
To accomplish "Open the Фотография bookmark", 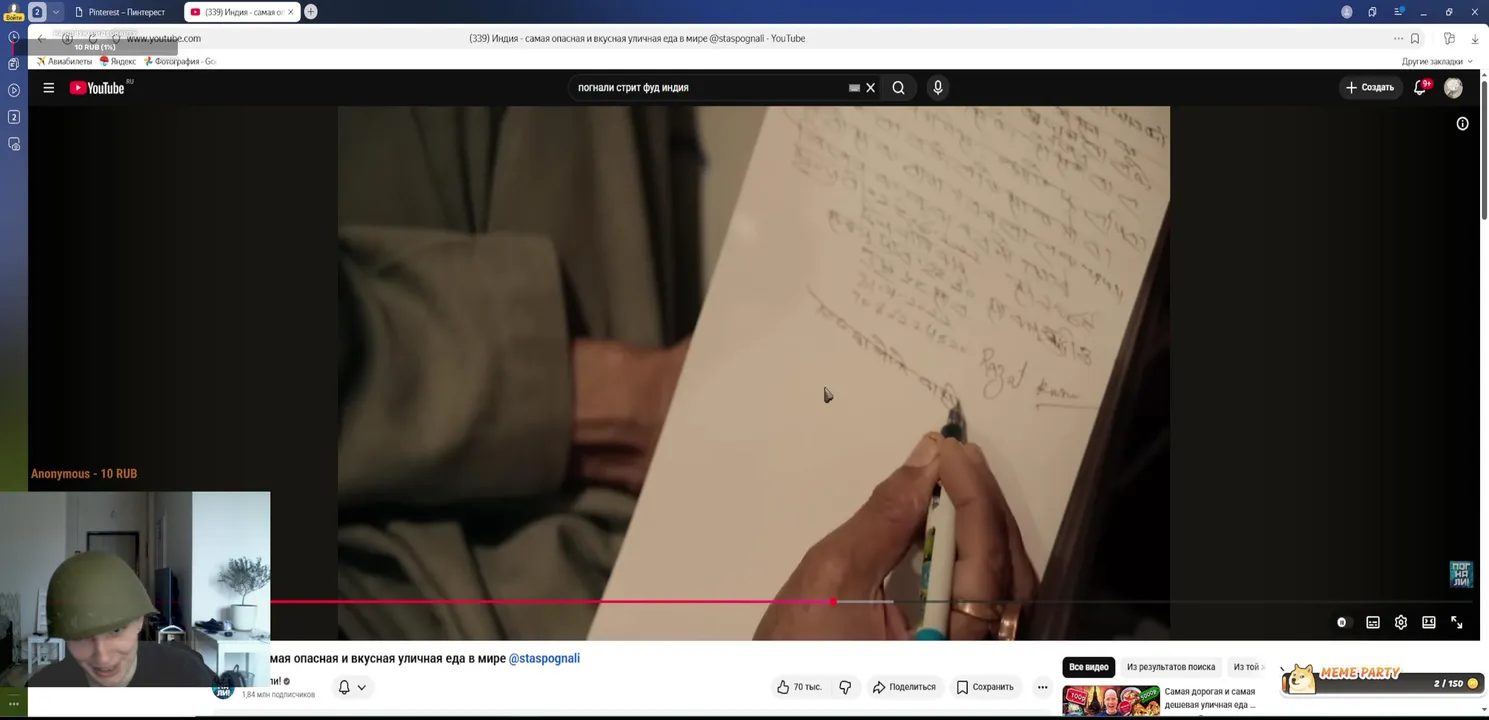I will click(180, 61).
